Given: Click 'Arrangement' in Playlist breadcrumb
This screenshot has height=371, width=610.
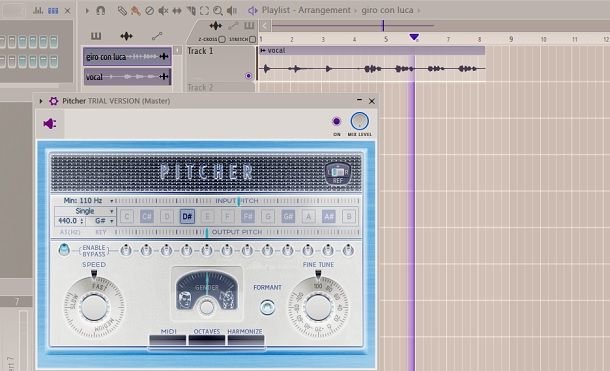Looking at the screenshot, I should pos(324,10).
